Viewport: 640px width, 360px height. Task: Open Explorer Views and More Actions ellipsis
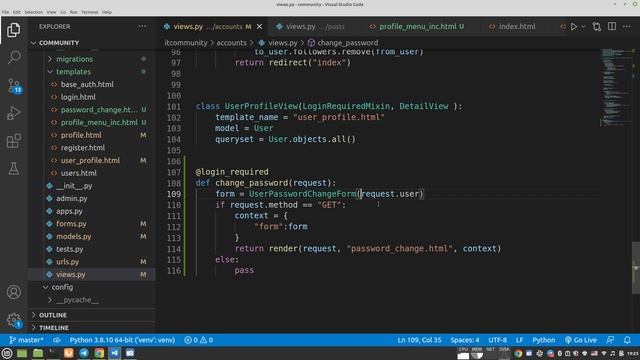pos(142,27)
